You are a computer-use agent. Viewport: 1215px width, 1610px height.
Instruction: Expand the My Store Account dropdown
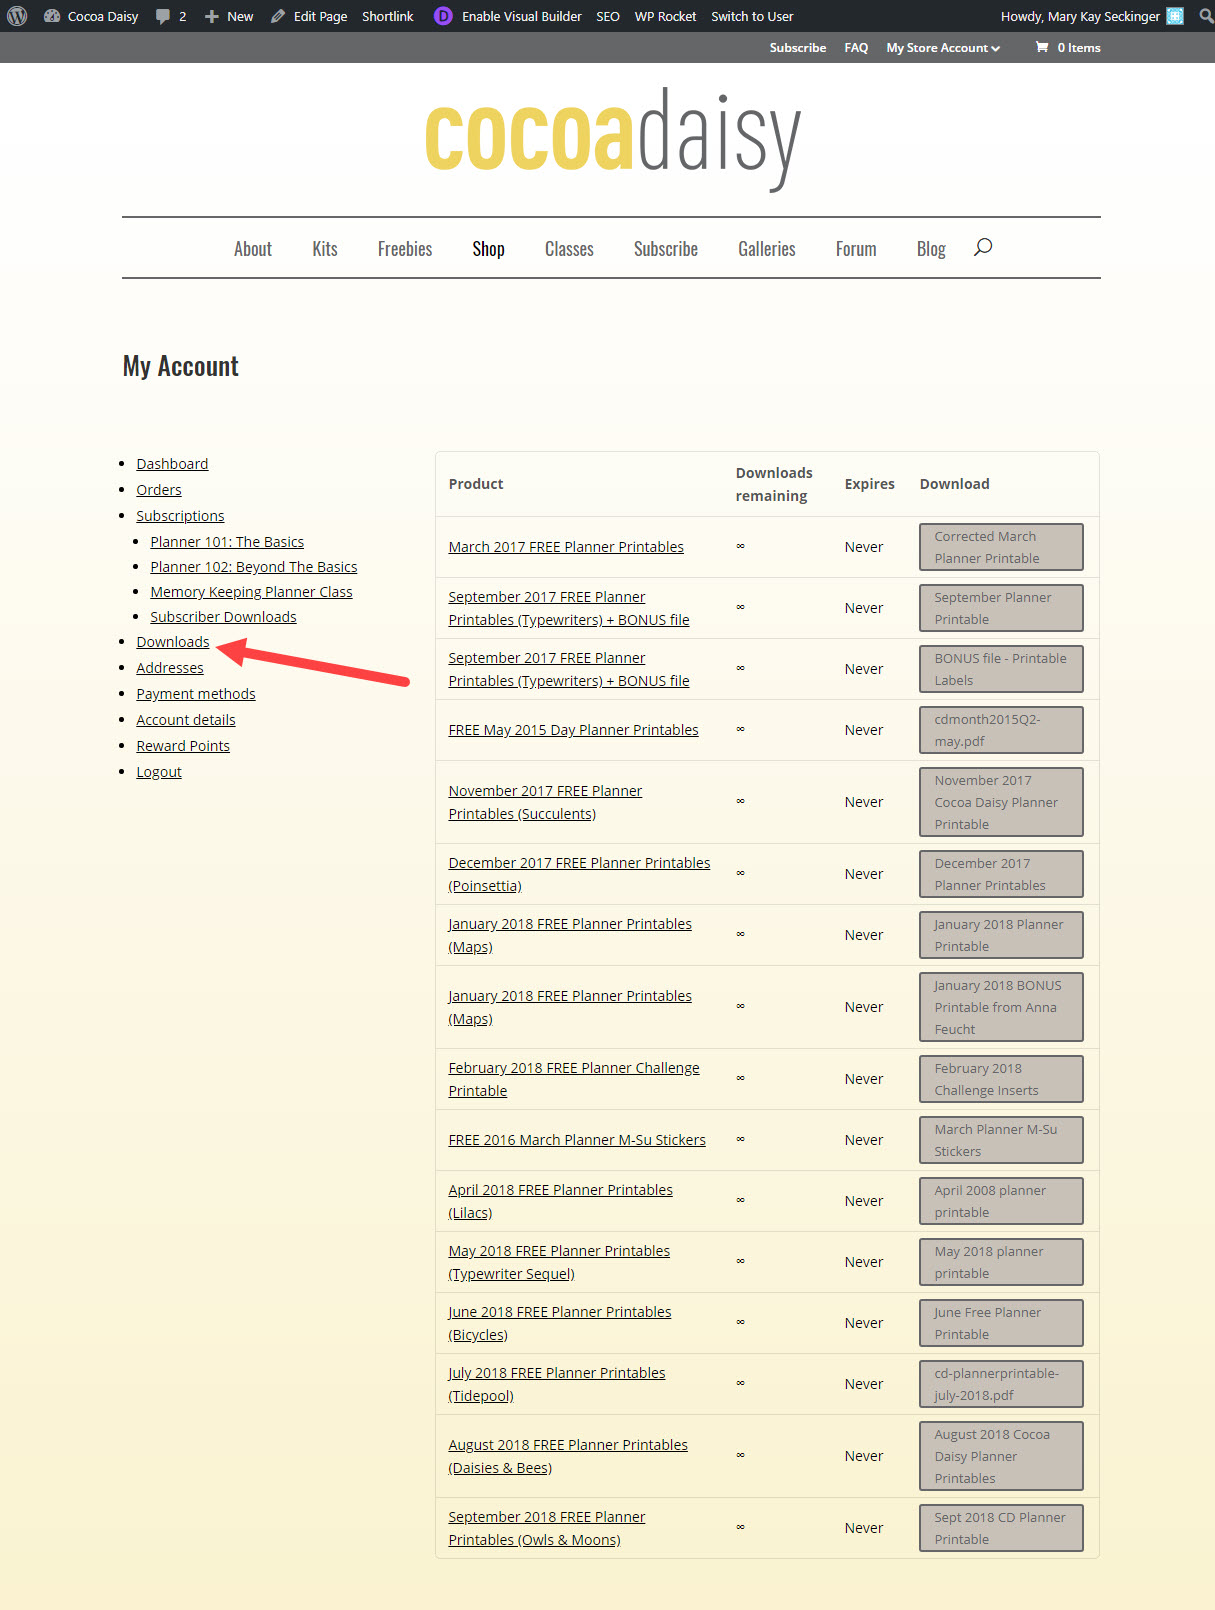point(943,47)
